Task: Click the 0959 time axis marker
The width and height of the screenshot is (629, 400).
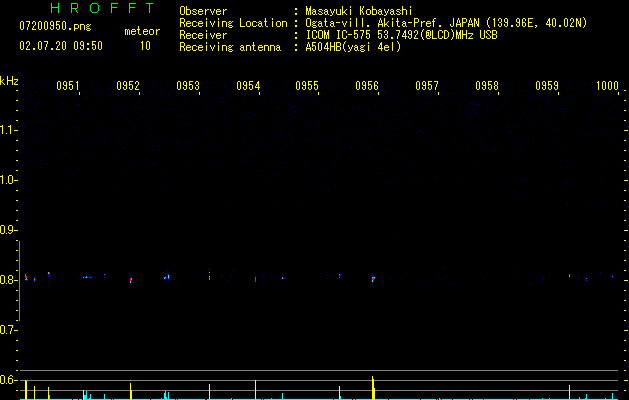Action: click(547, 86)
